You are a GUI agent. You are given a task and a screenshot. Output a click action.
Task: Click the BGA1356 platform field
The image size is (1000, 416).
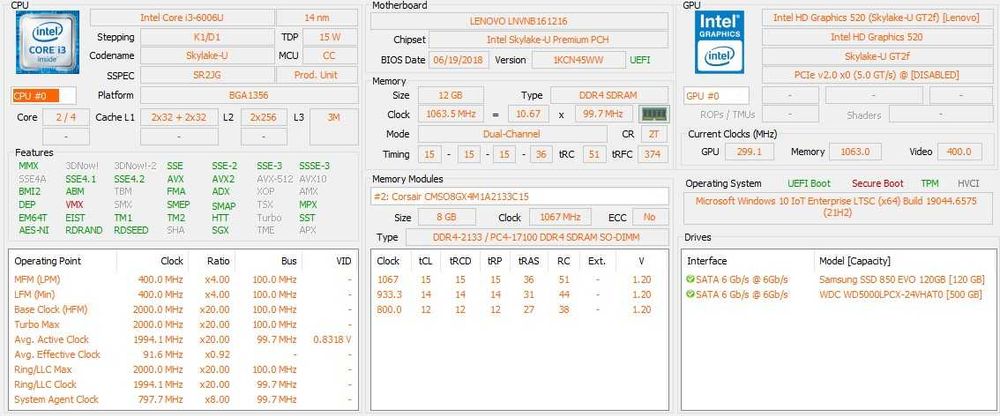(249, 95)
